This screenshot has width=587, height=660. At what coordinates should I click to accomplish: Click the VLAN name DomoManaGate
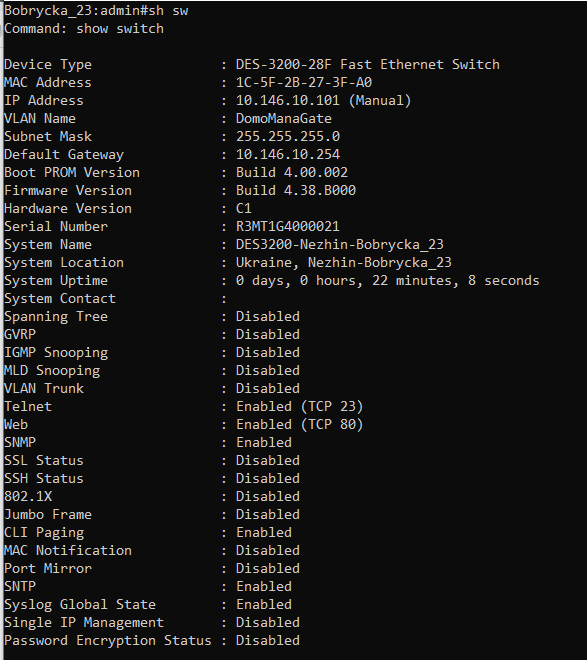284,119
